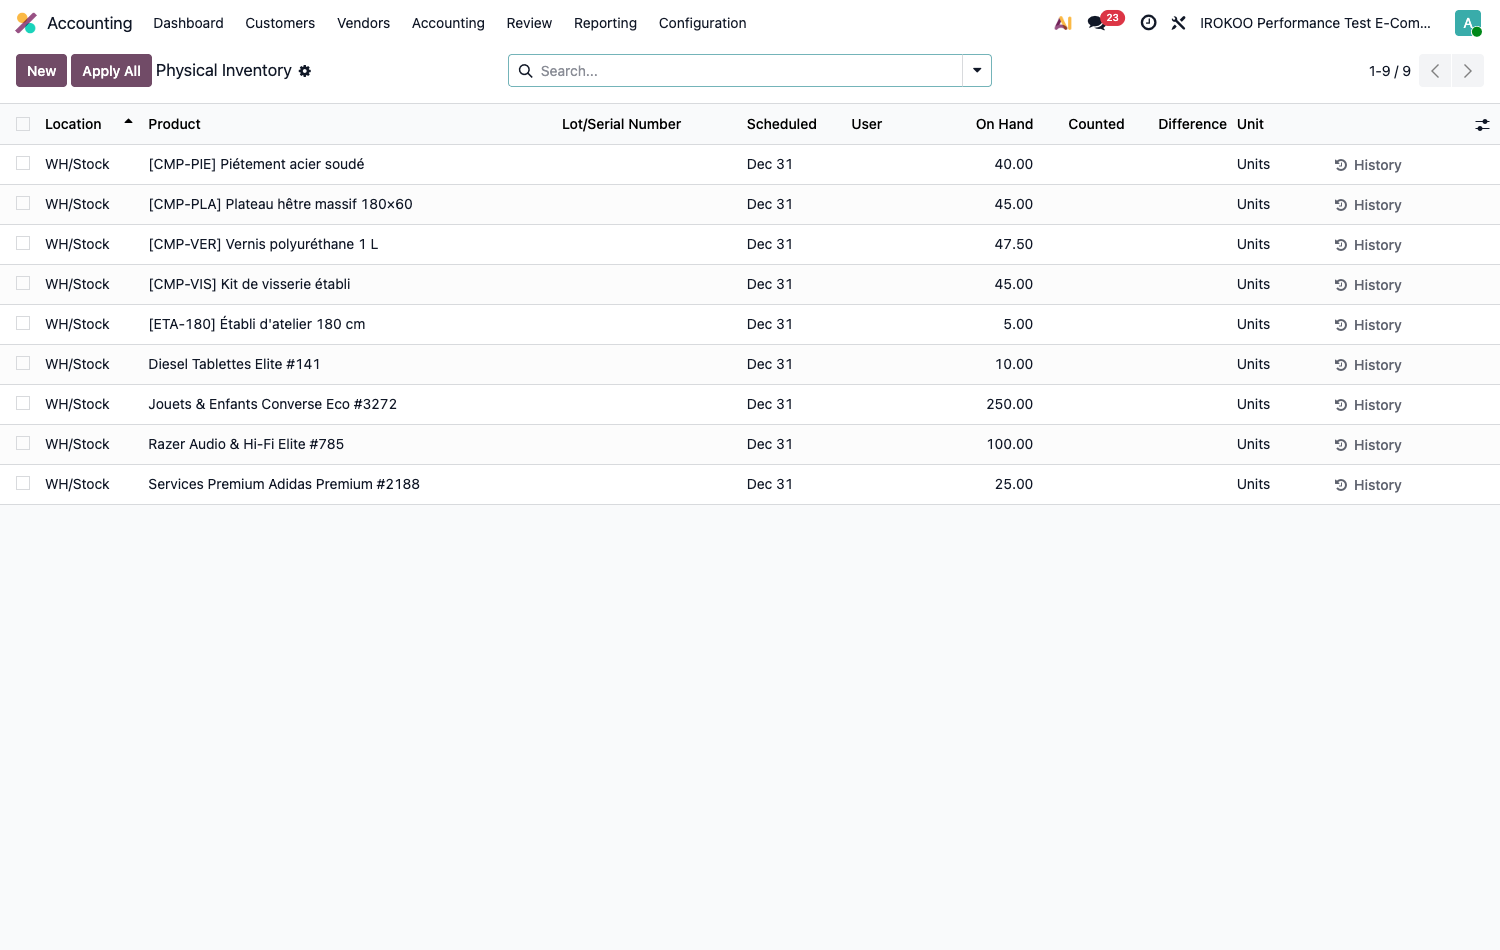
Task: Click the search magnifier icon
Action: pyautogui.click(x=525, y=71)
